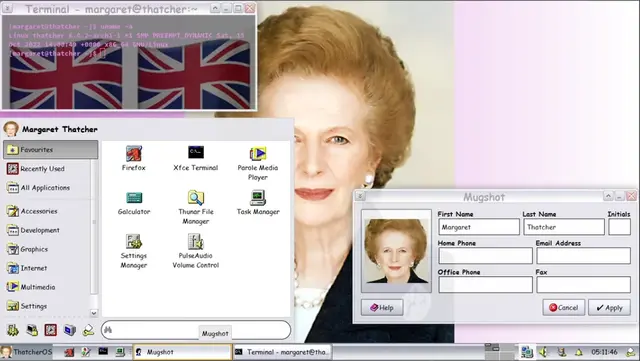Select the Favourites category

[x=51, y=150]
